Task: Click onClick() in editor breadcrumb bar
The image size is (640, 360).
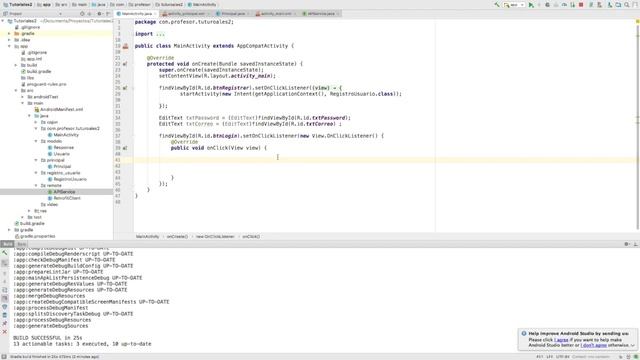Action: [x=251, y=236]
